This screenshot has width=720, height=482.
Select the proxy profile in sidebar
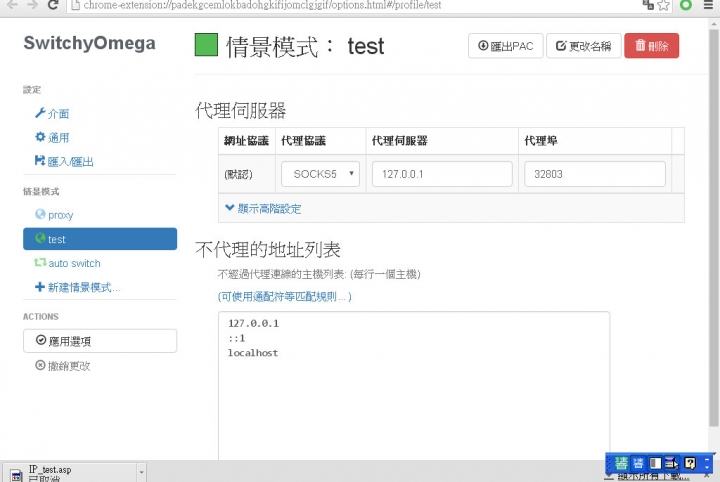click(x=54, y=215)
